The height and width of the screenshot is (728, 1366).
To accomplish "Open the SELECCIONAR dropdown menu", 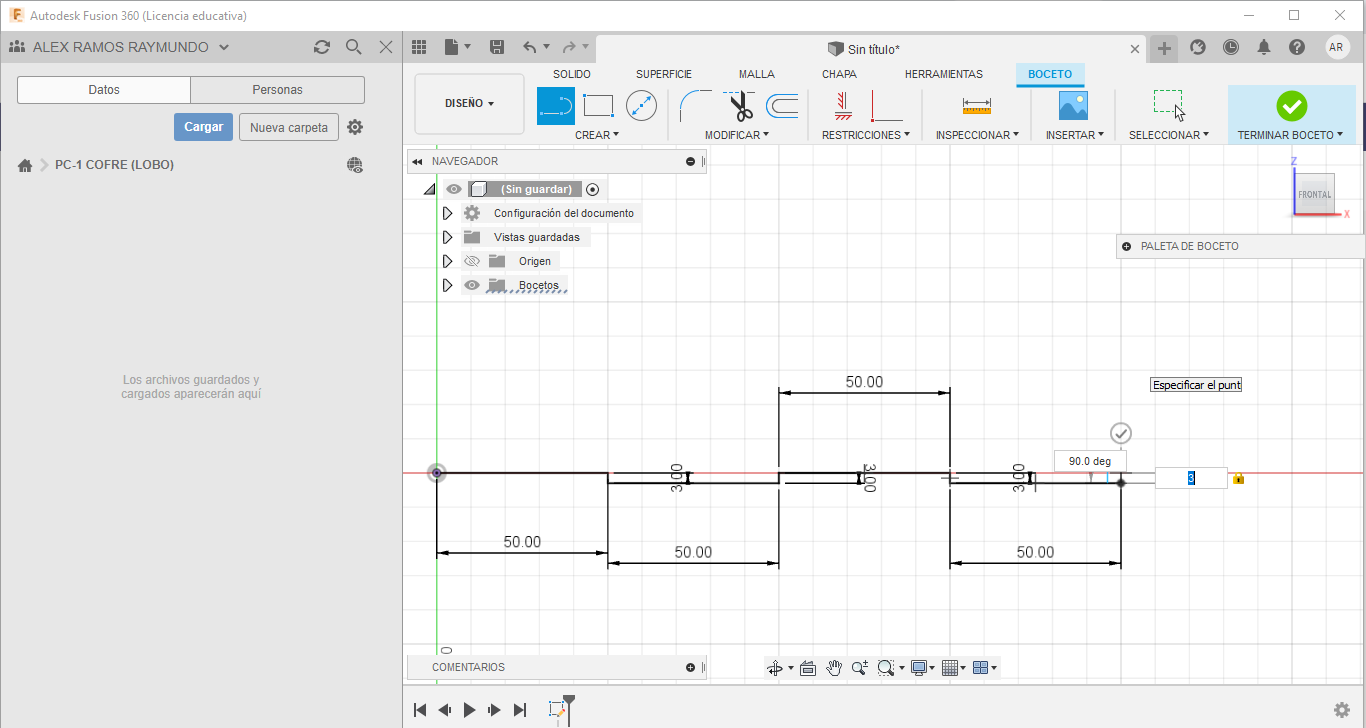I will pyautogui.click(x=1169, y=135).
